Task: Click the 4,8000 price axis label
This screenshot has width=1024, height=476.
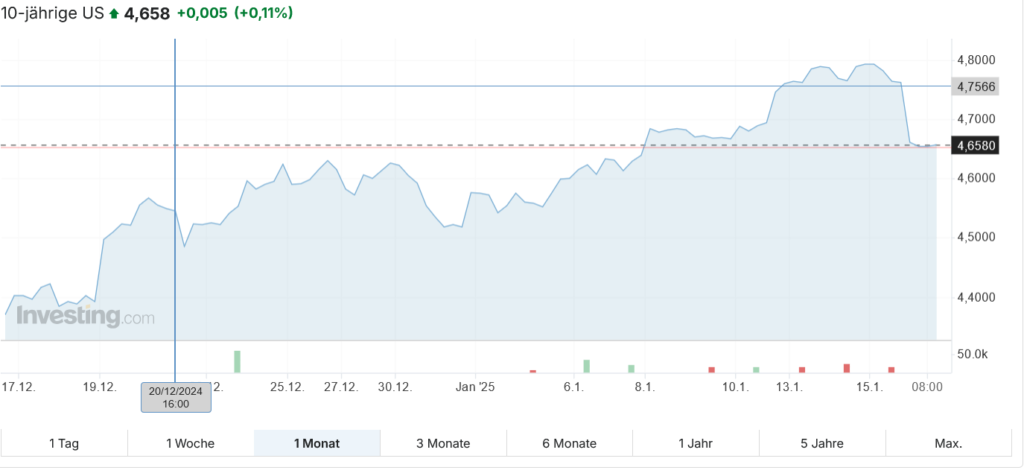Action: [x=976, y=60]
